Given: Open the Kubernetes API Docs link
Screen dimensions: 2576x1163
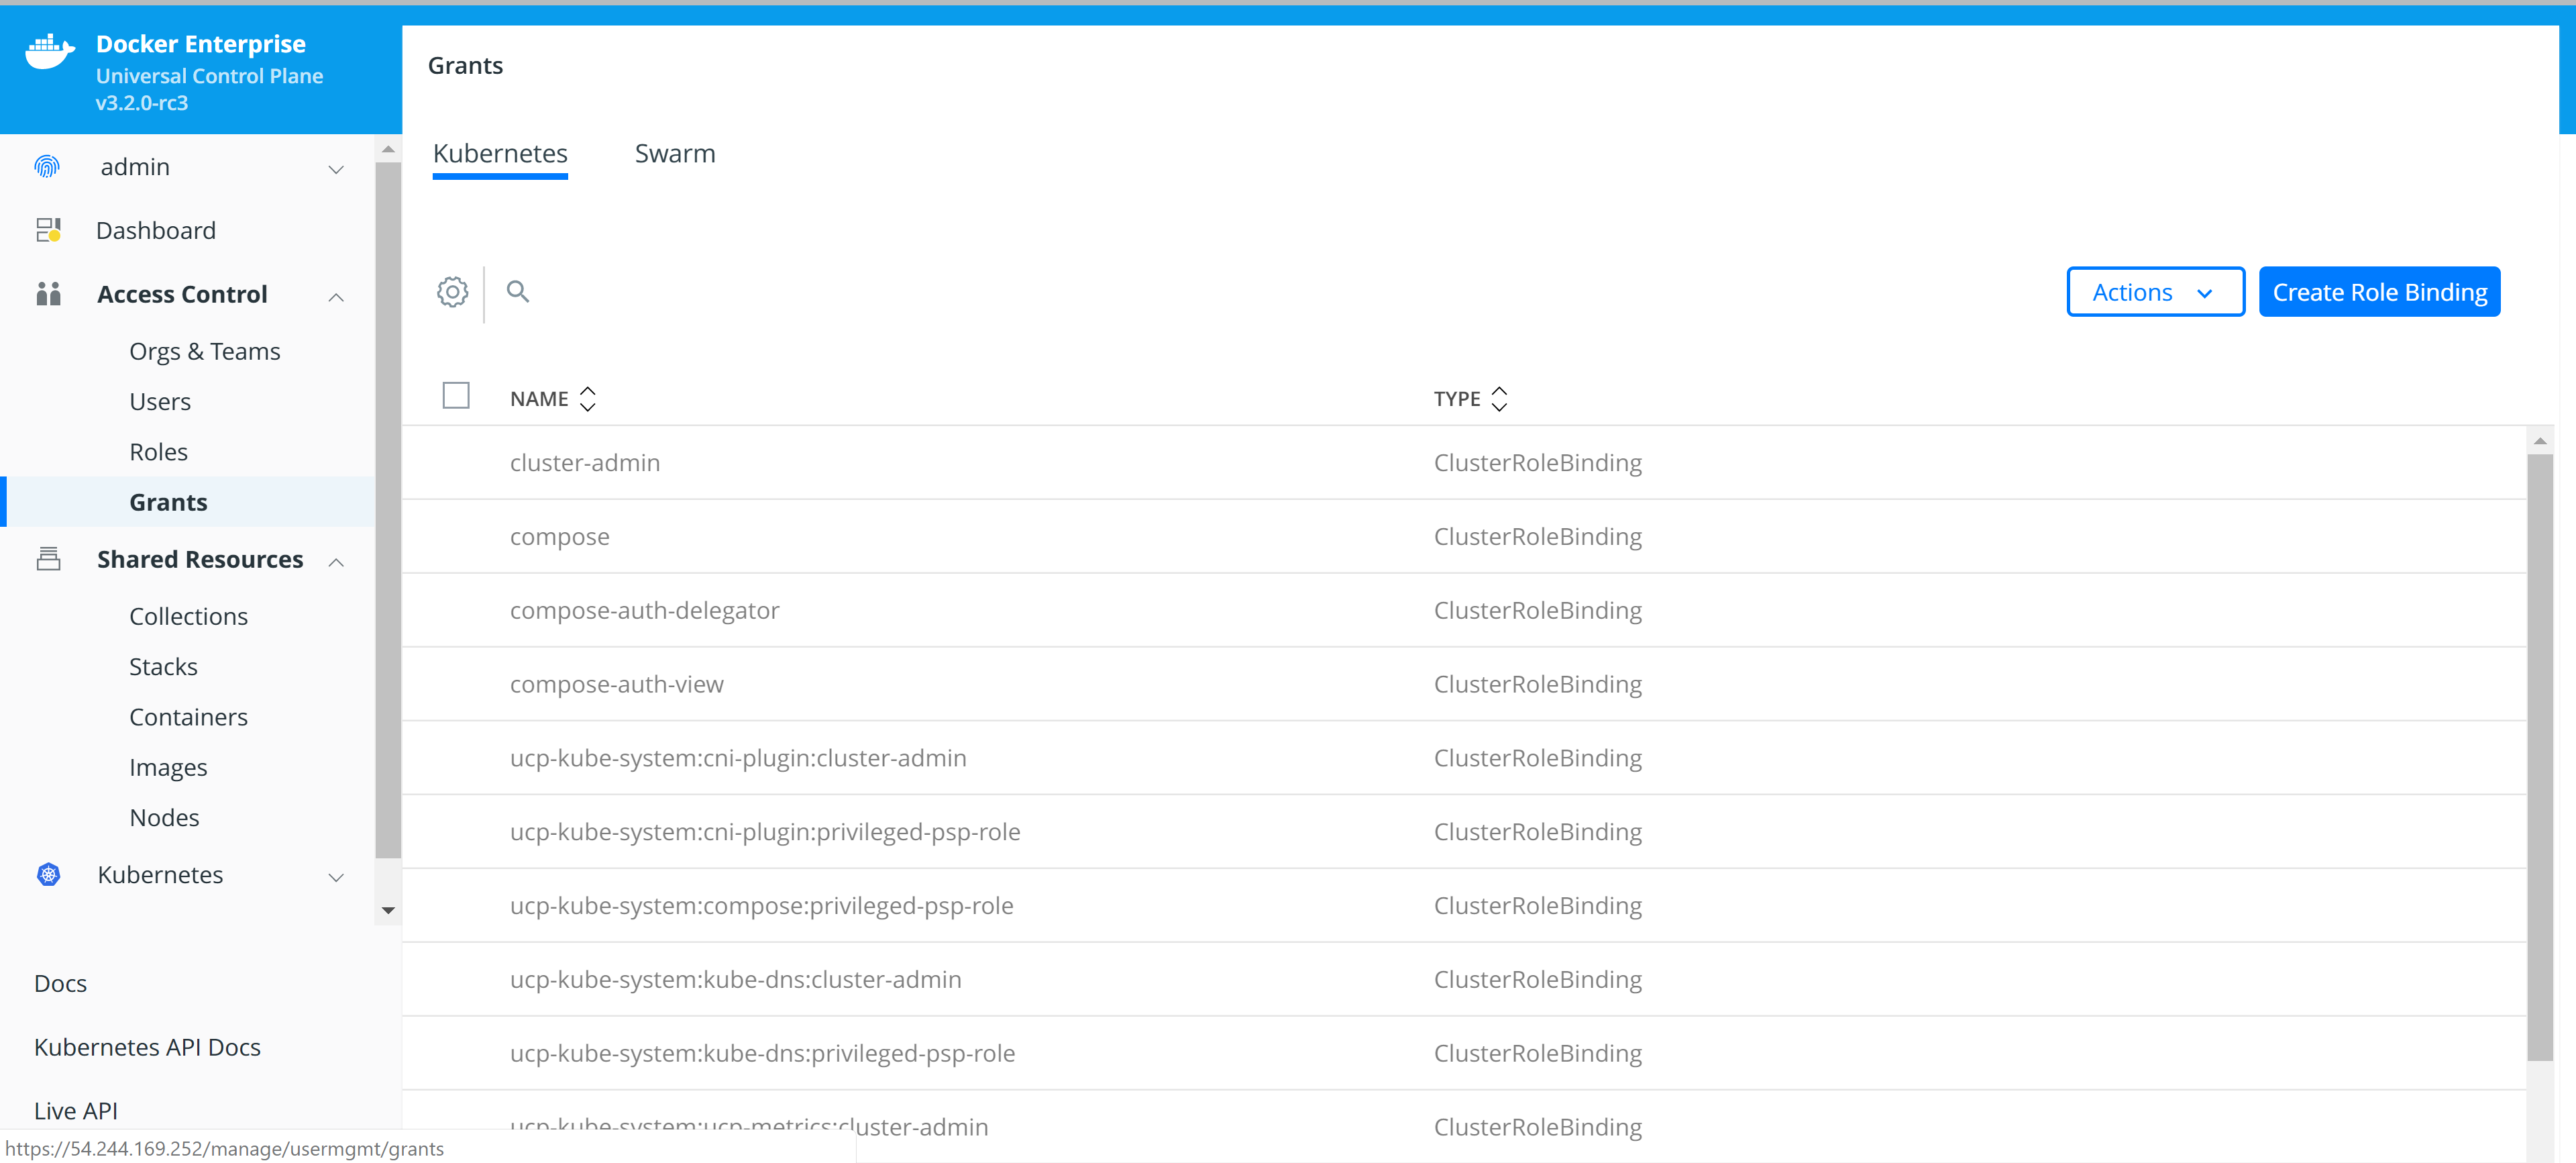Looking at the screenshot, I should [147, 1047].
